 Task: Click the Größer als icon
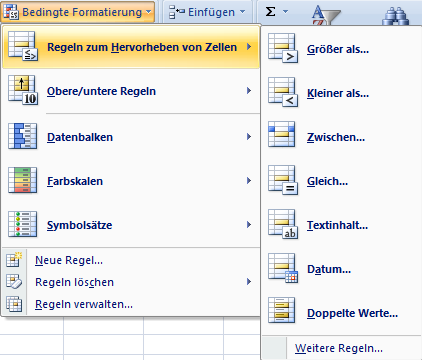[x=283, y=48]
